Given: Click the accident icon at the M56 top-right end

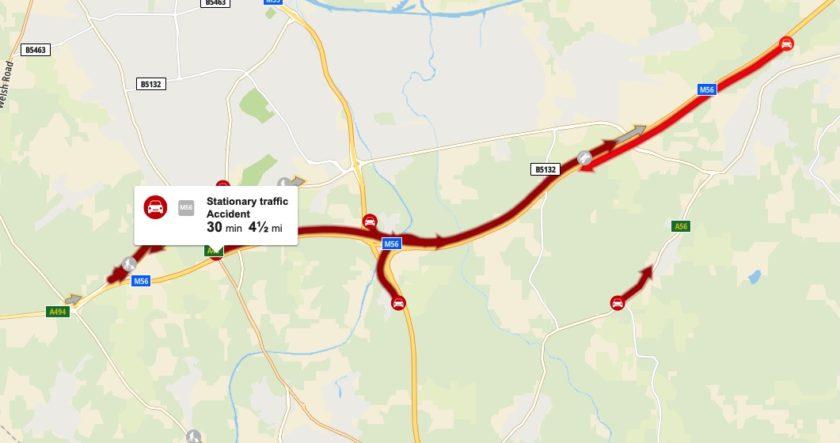Looking at the screenshot, I should [x=786, y=43].
